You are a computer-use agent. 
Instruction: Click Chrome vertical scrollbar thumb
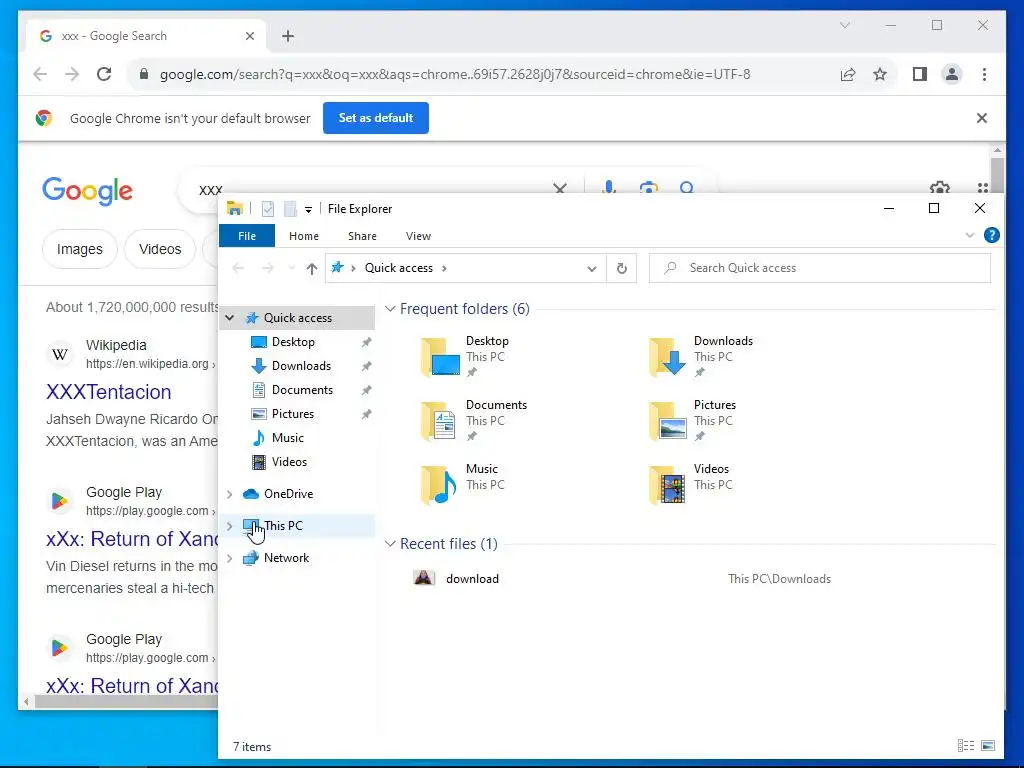pos(997,174)
